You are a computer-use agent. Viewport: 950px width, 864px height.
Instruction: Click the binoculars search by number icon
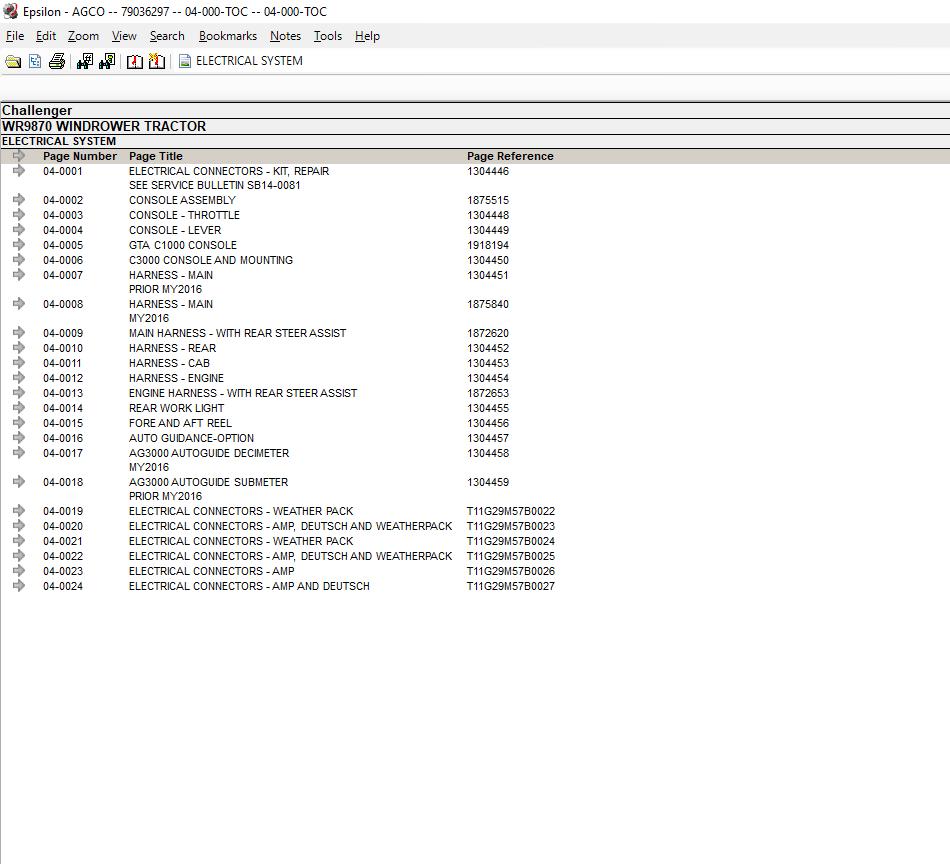pyautogui.click(x=85, y=61)
